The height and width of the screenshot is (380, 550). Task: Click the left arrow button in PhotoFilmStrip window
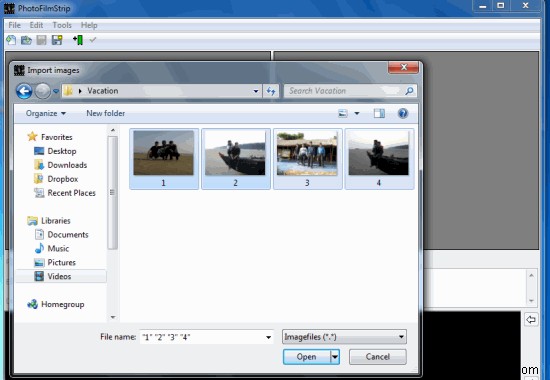pos(531,319)
